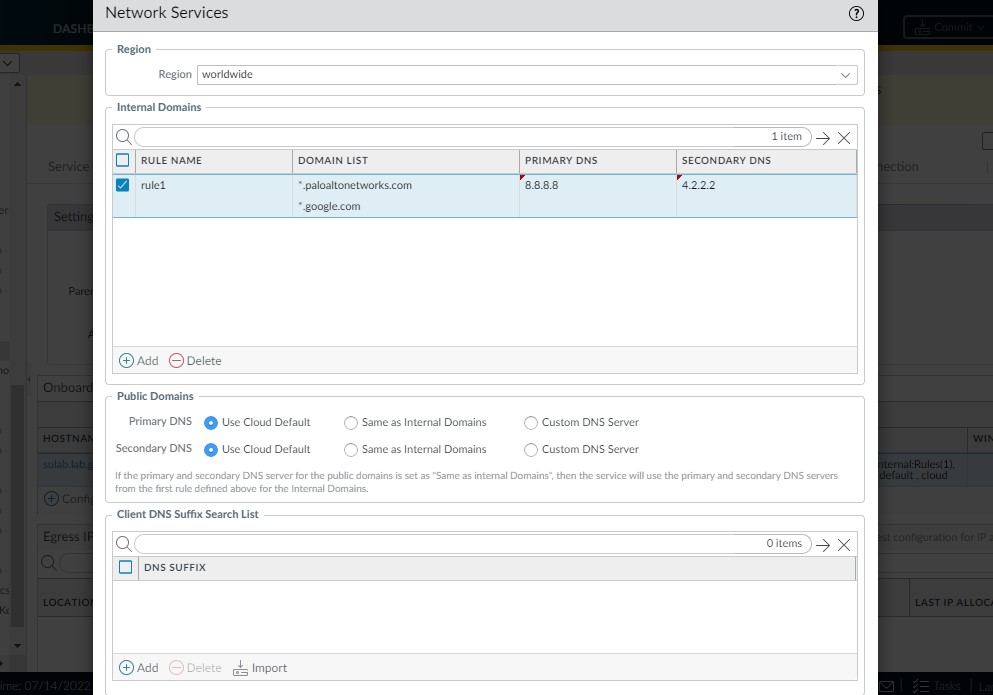This screenshot has height=695, width=993.
Task: Open the Network Services help icon
Action: tap(856, 14)
